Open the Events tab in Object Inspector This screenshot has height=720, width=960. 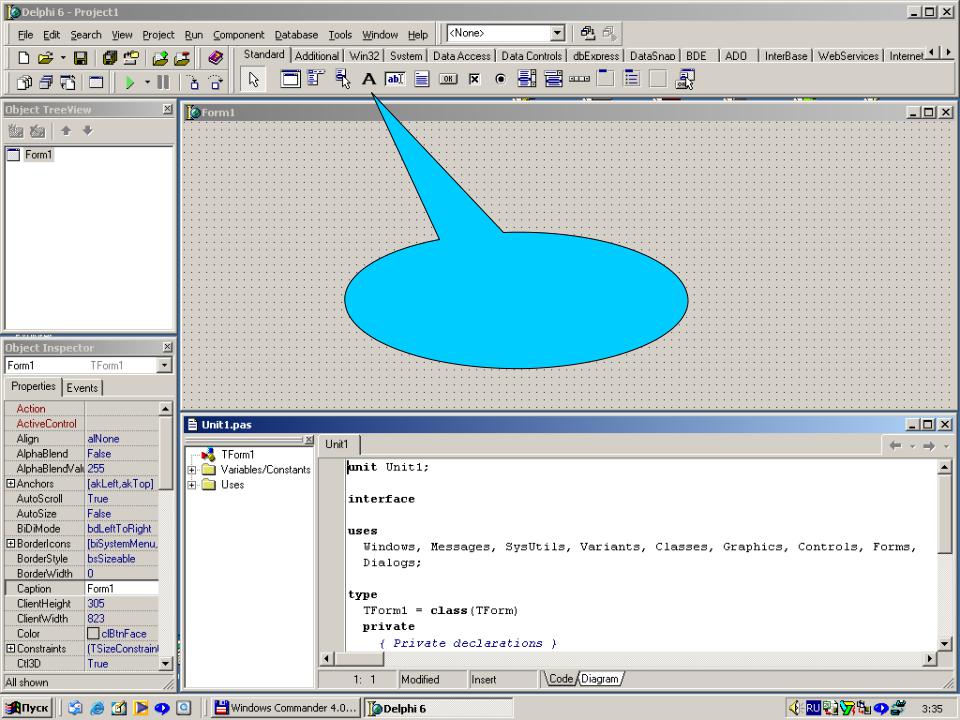point(82,388)
